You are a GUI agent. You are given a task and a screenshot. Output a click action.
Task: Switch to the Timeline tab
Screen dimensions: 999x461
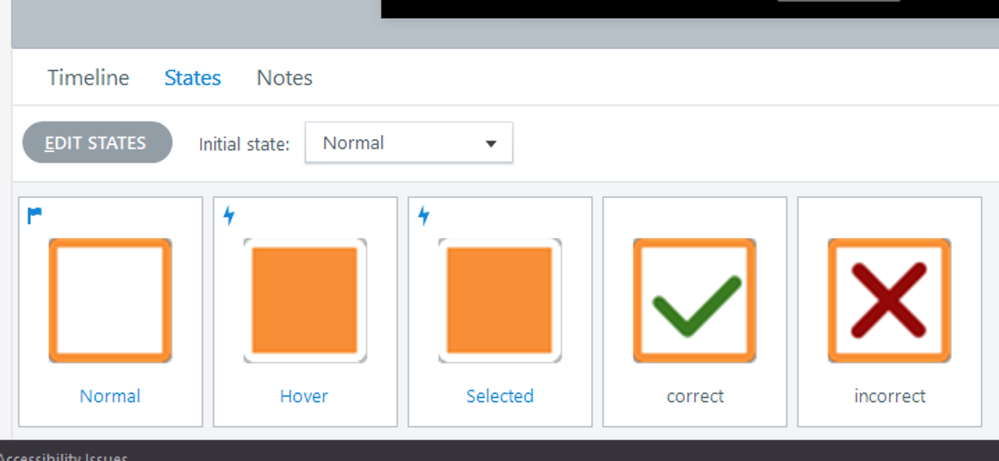click(x=88, y=78)
